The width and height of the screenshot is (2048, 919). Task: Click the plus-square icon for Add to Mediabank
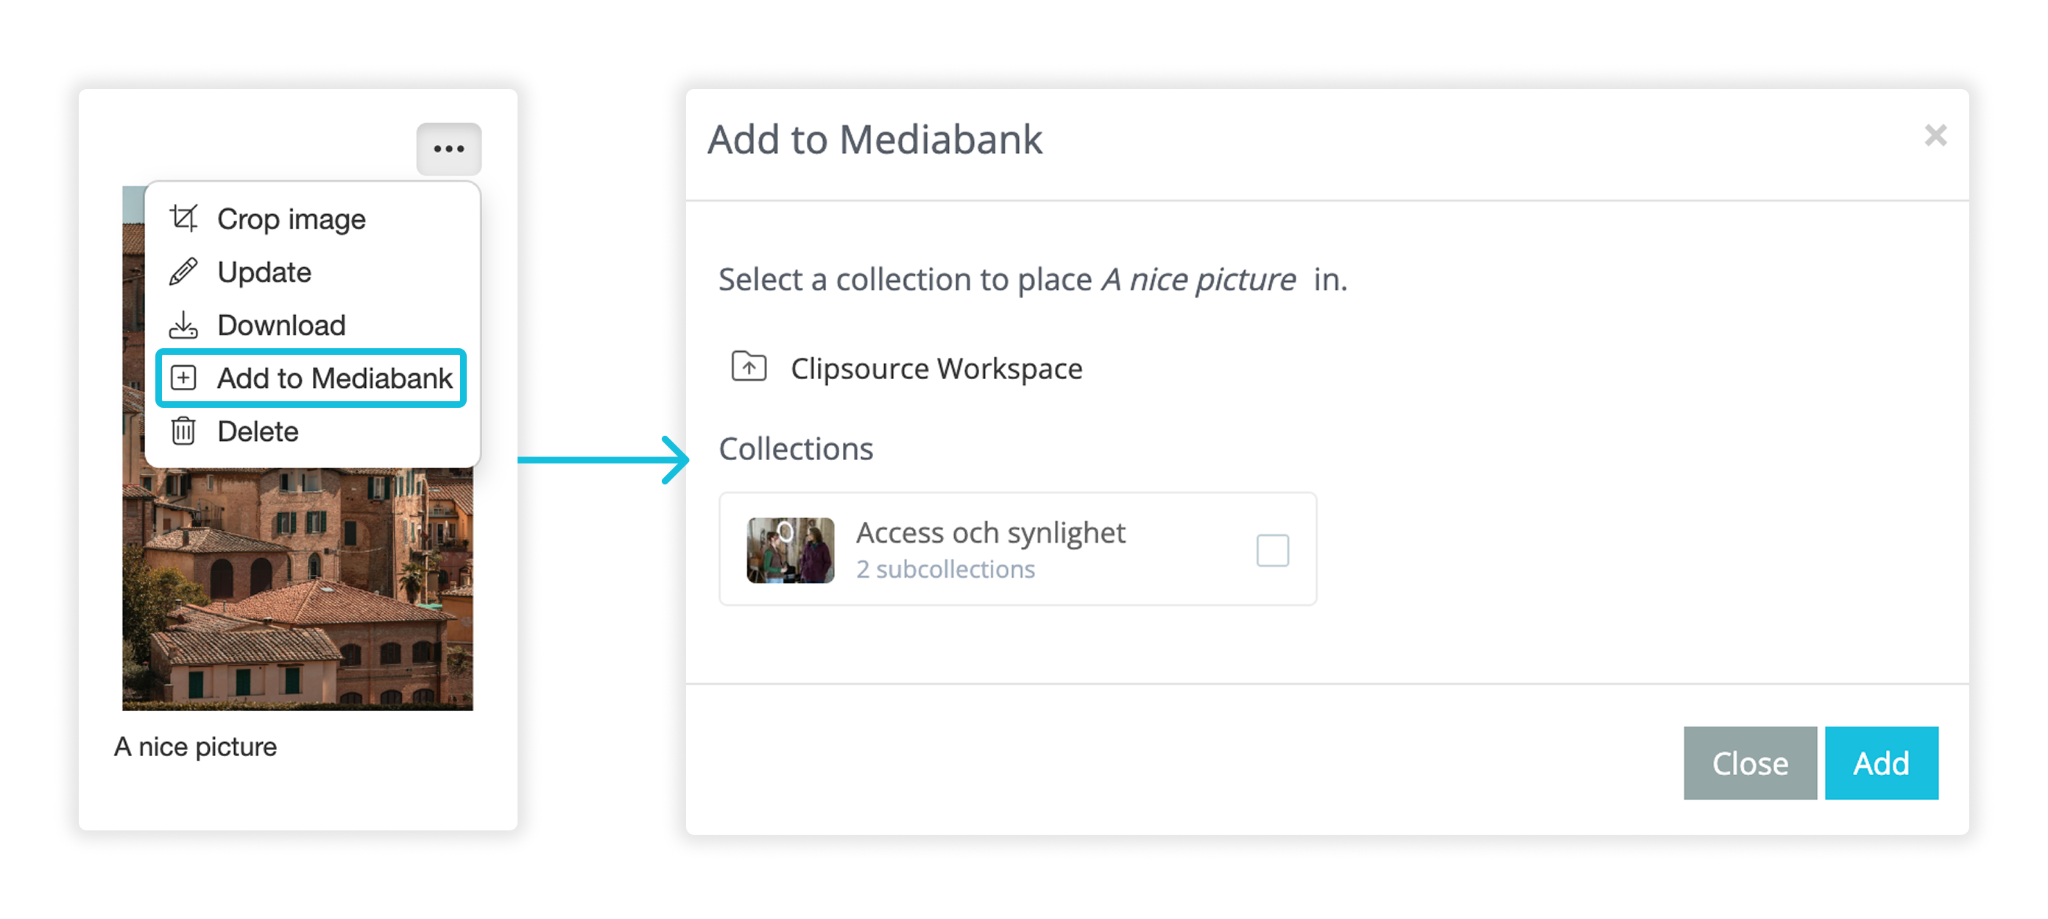pyautogui.click(x=184, y=378)
